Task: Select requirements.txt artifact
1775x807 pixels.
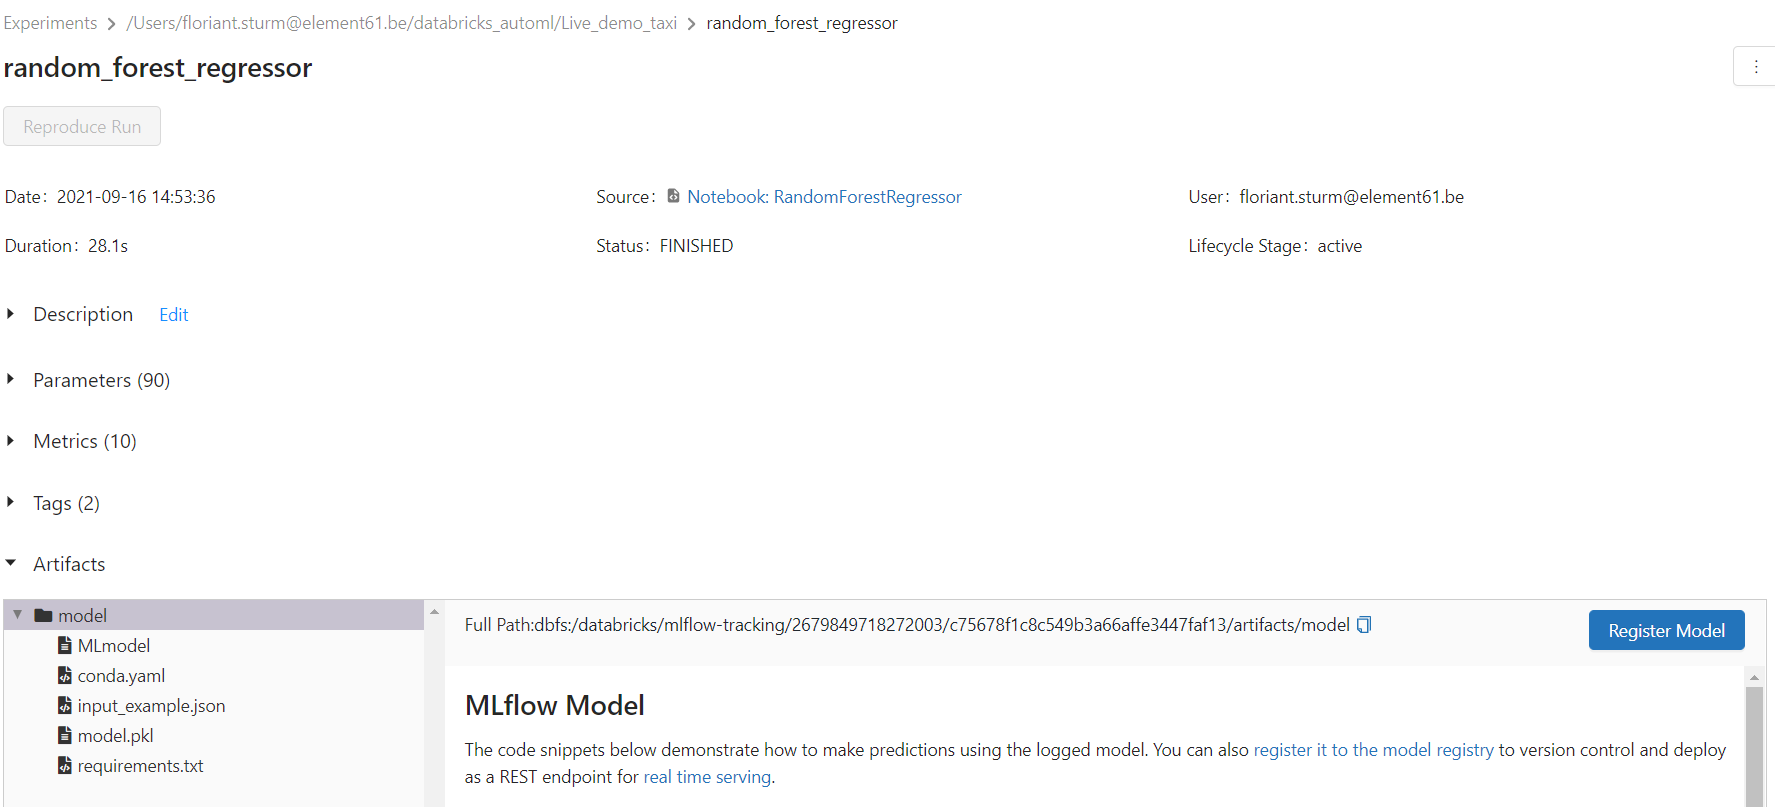Action: coord(140,765)
